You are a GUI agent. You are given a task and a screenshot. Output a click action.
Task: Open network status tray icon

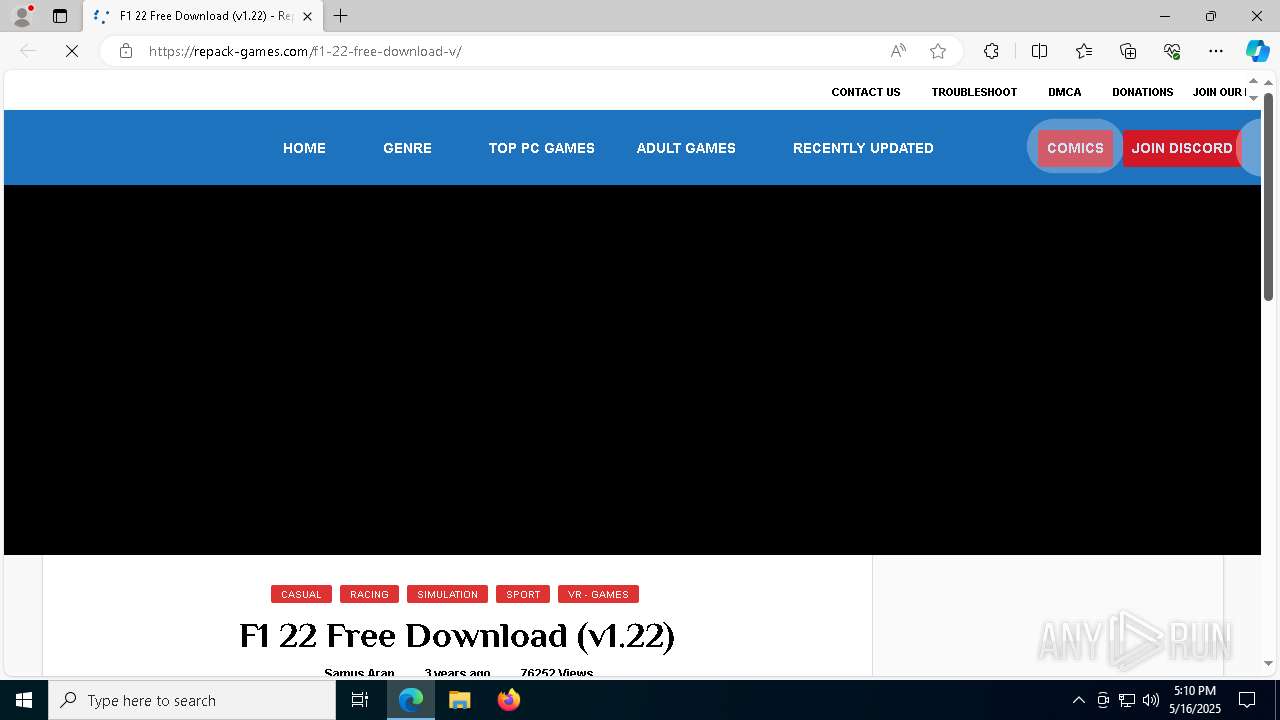pyautogui.click(x=1127, y=700)
